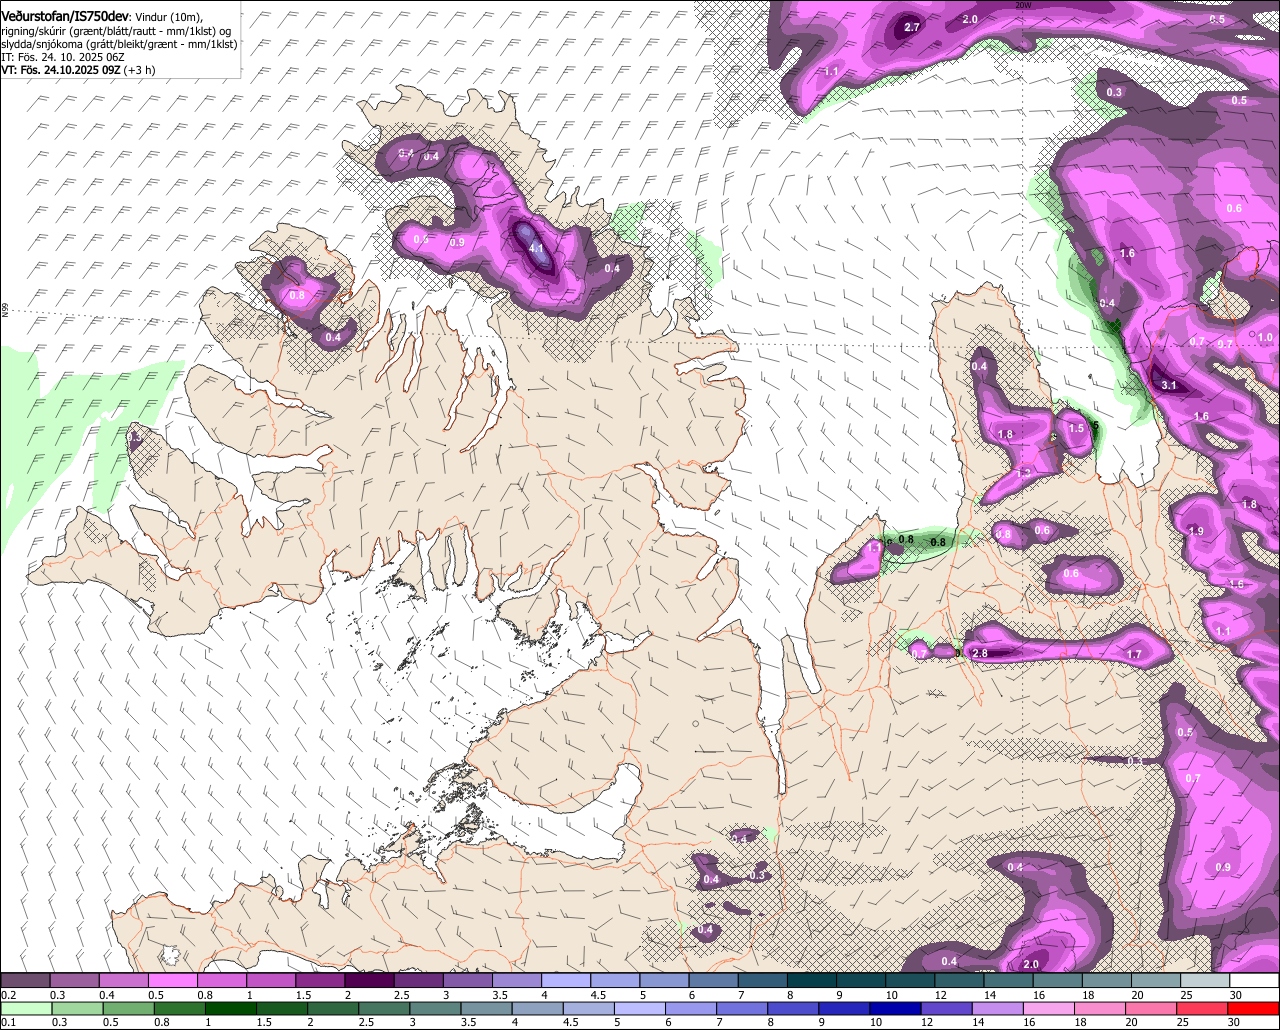Select top legend swatch between 8 and 9
Image resolution: width=1280 pixels, height=1030 pixels.
[811, 981]
